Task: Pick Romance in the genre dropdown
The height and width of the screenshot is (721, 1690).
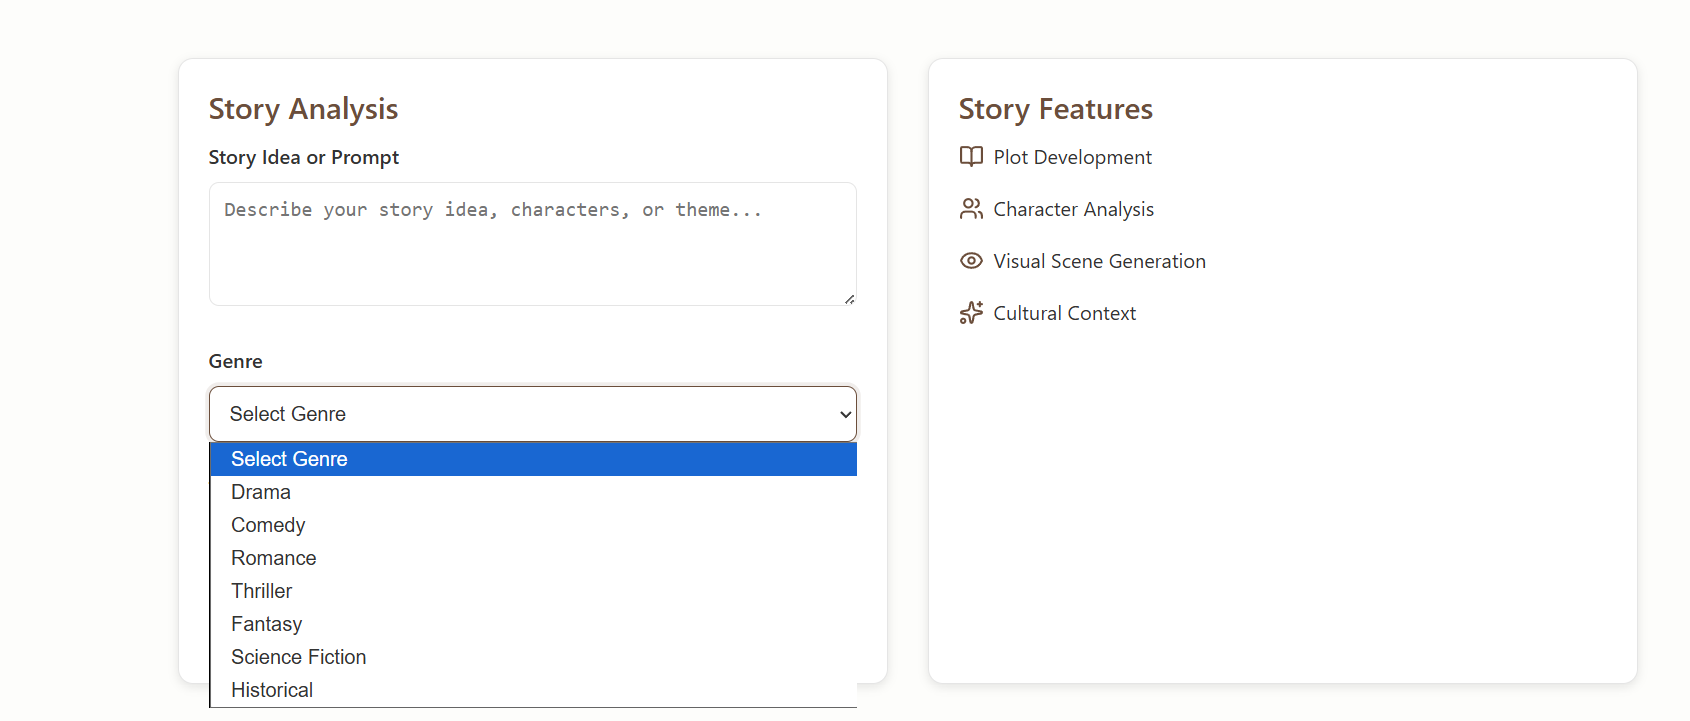Action: pos(274,558)
